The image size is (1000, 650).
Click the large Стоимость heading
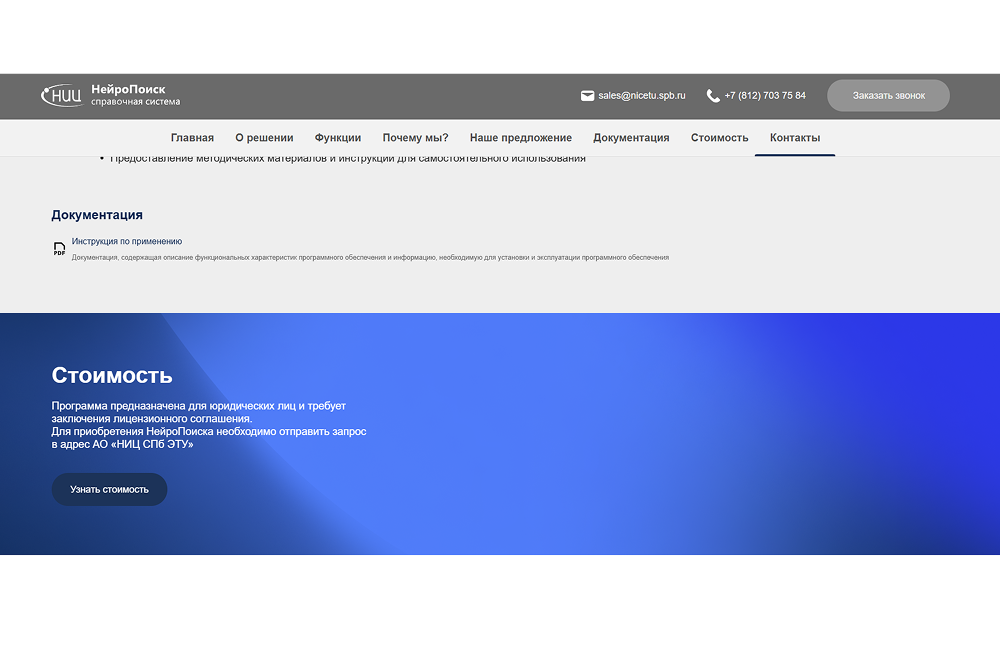(112, 375)
